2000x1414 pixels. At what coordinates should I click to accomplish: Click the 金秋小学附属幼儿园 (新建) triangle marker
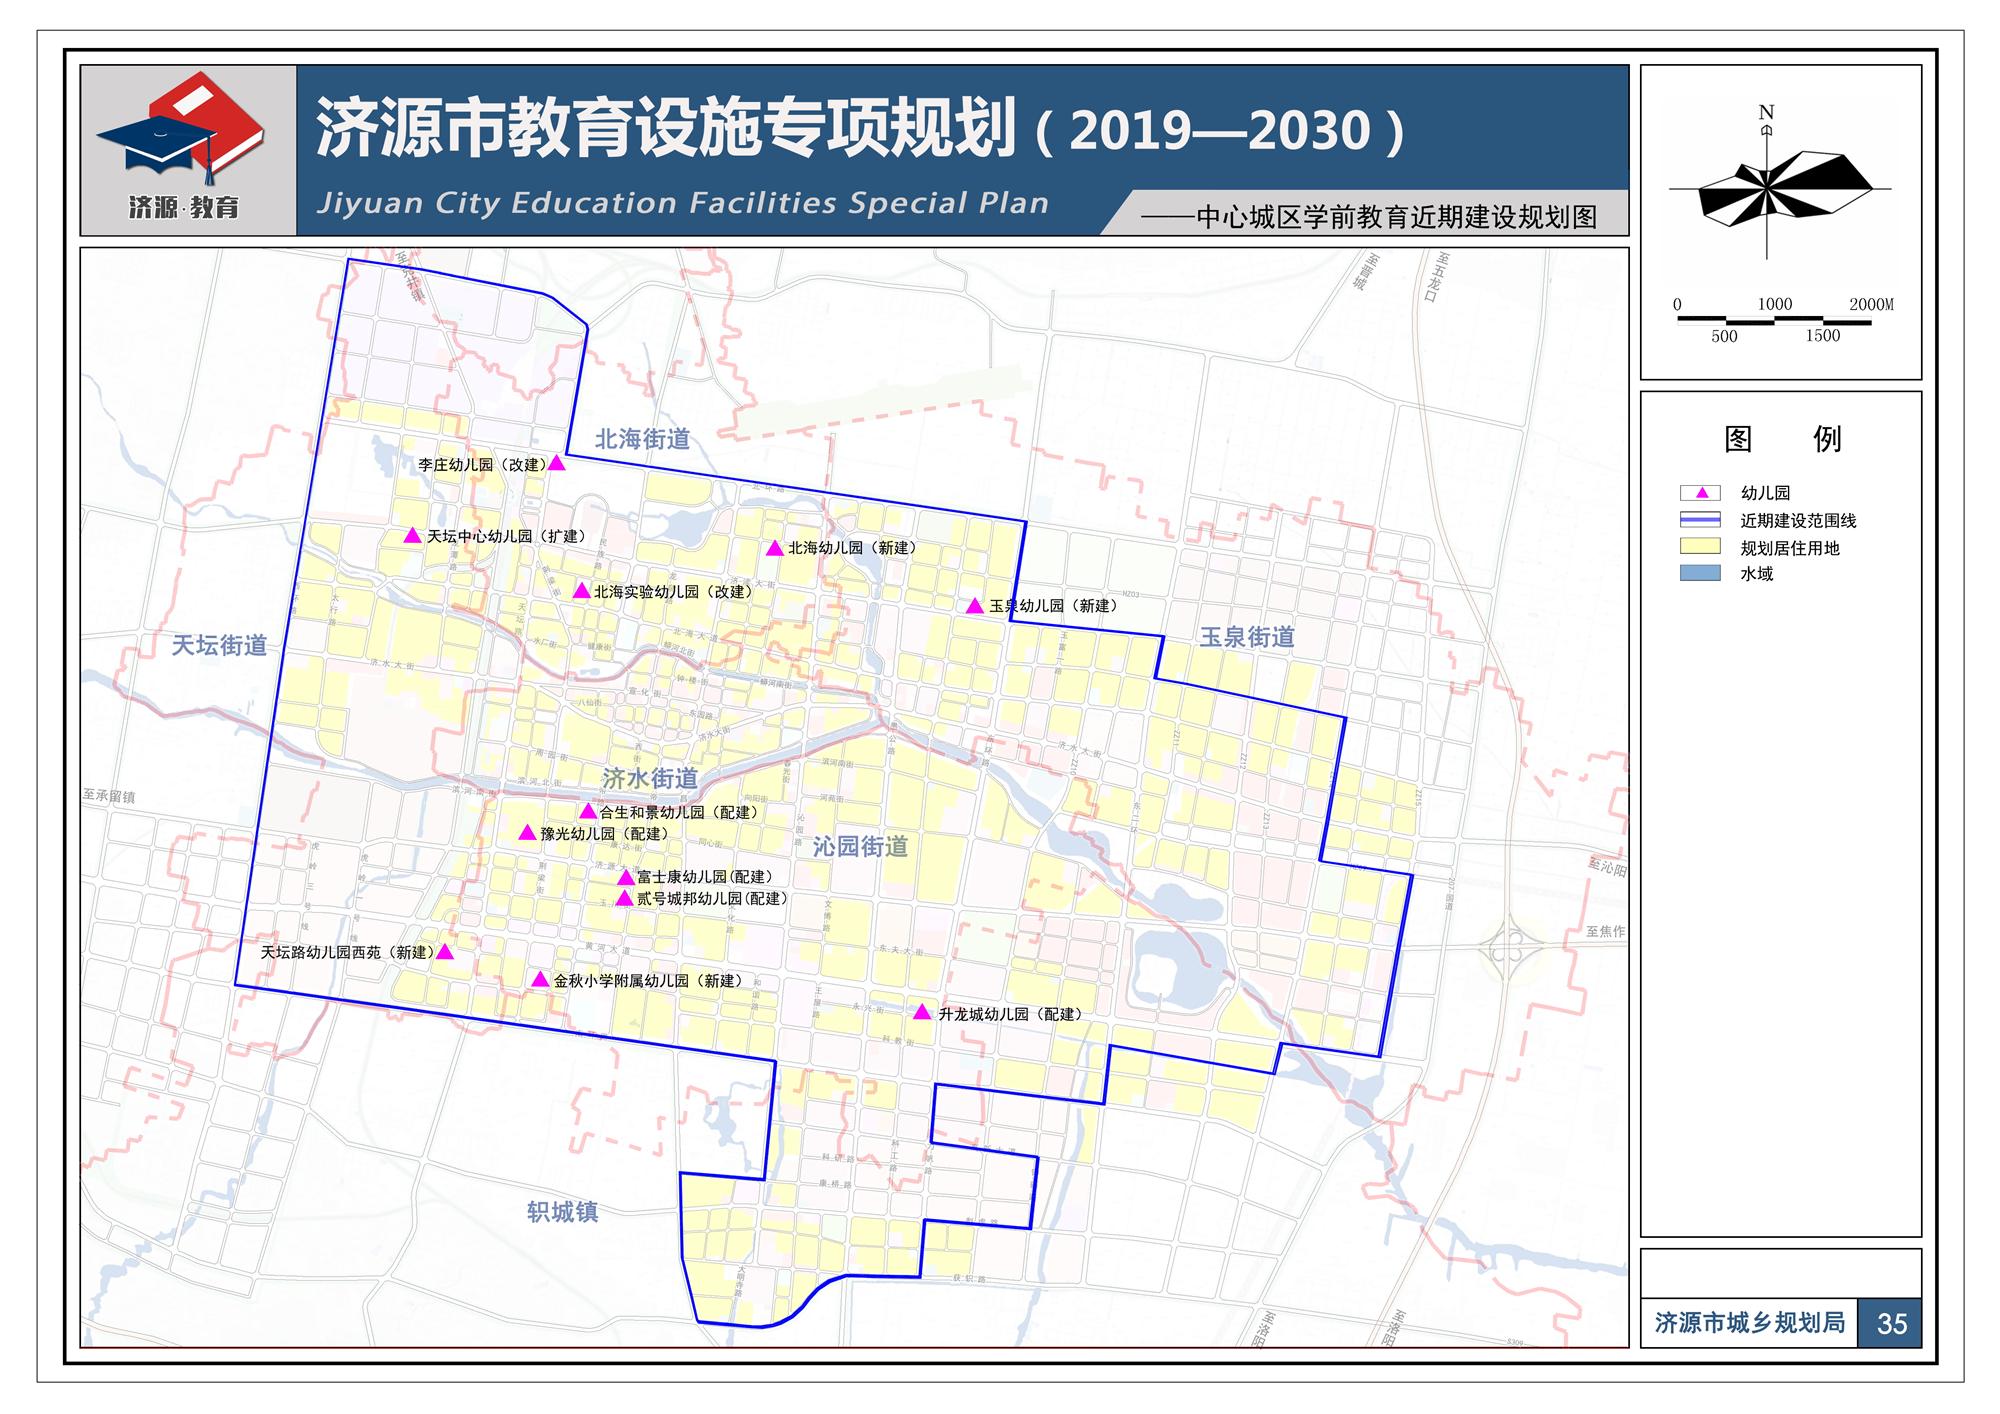point(540,980)
